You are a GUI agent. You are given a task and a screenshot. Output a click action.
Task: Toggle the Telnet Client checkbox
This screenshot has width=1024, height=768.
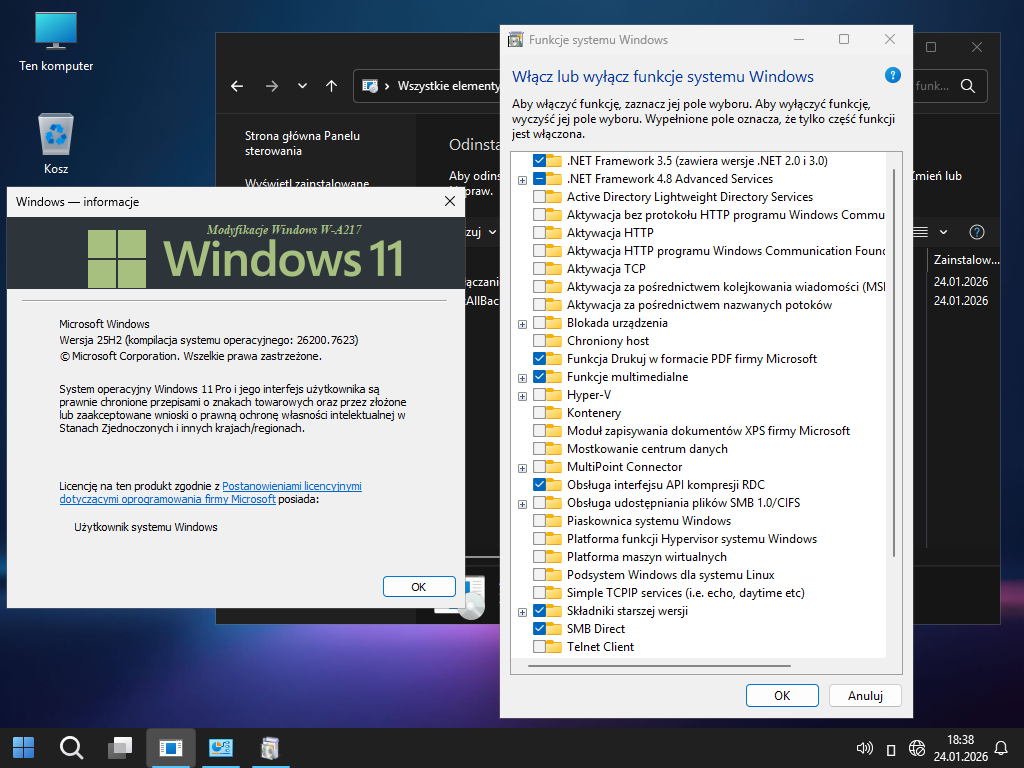(x=540, y=647)
